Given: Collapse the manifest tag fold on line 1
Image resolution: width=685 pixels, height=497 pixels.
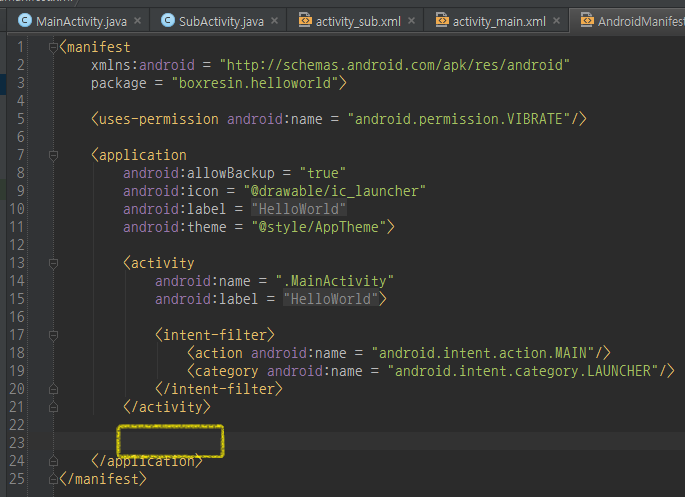Looking at the screenshot, I should click(x=53, y=47).
